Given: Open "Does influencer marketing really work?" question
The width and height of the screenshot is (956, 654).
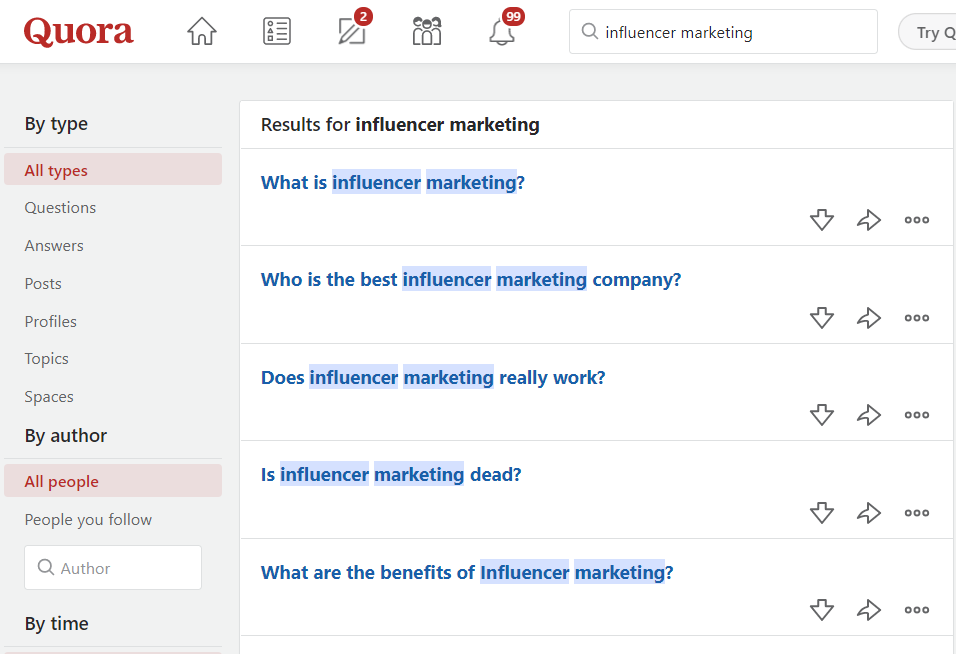Looking at the screenshot, I should 433,377.
